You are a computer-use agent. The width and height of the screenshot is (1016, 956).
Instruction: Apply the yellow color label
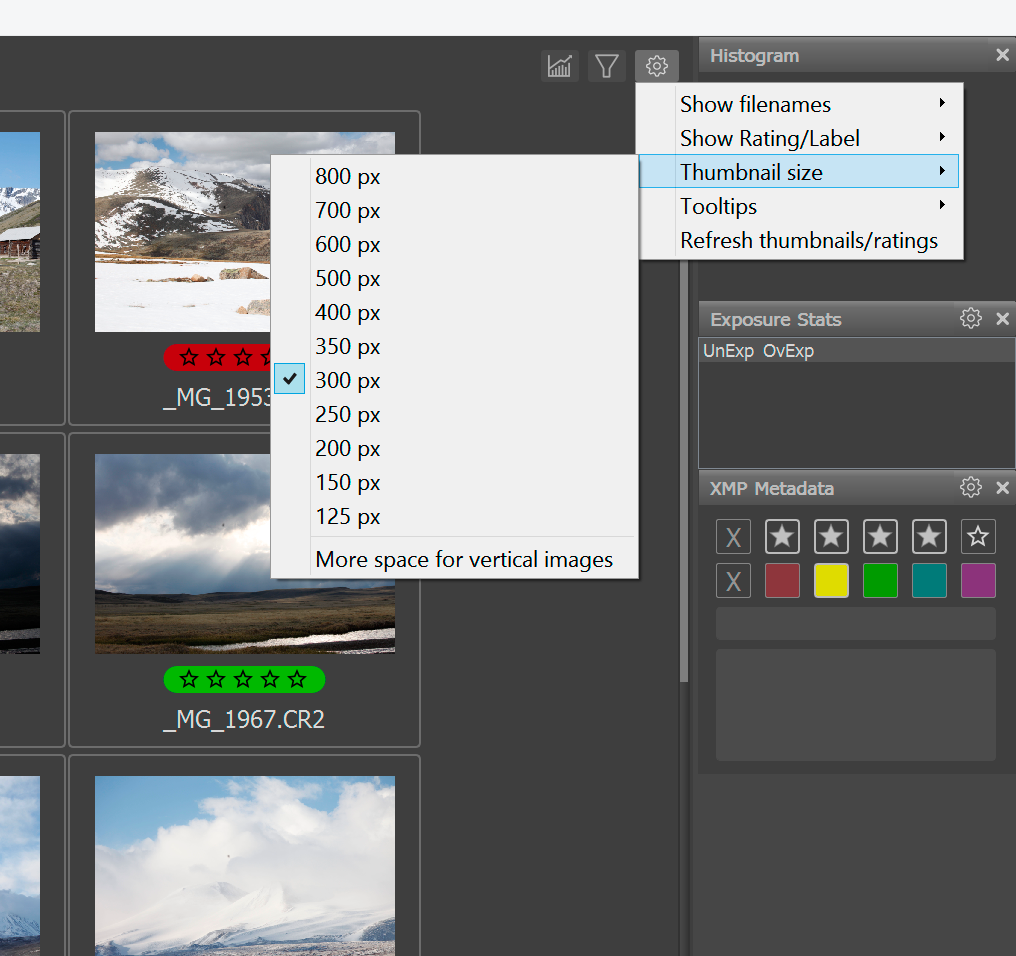[x=831, y=581]
